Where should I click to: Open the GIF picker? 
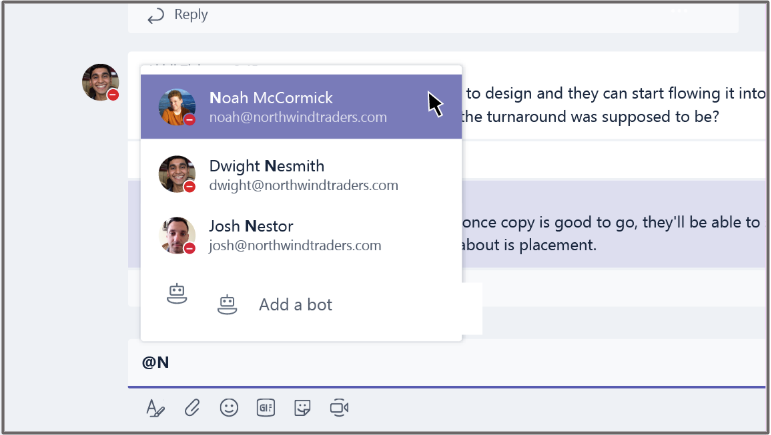pos(266,407)
